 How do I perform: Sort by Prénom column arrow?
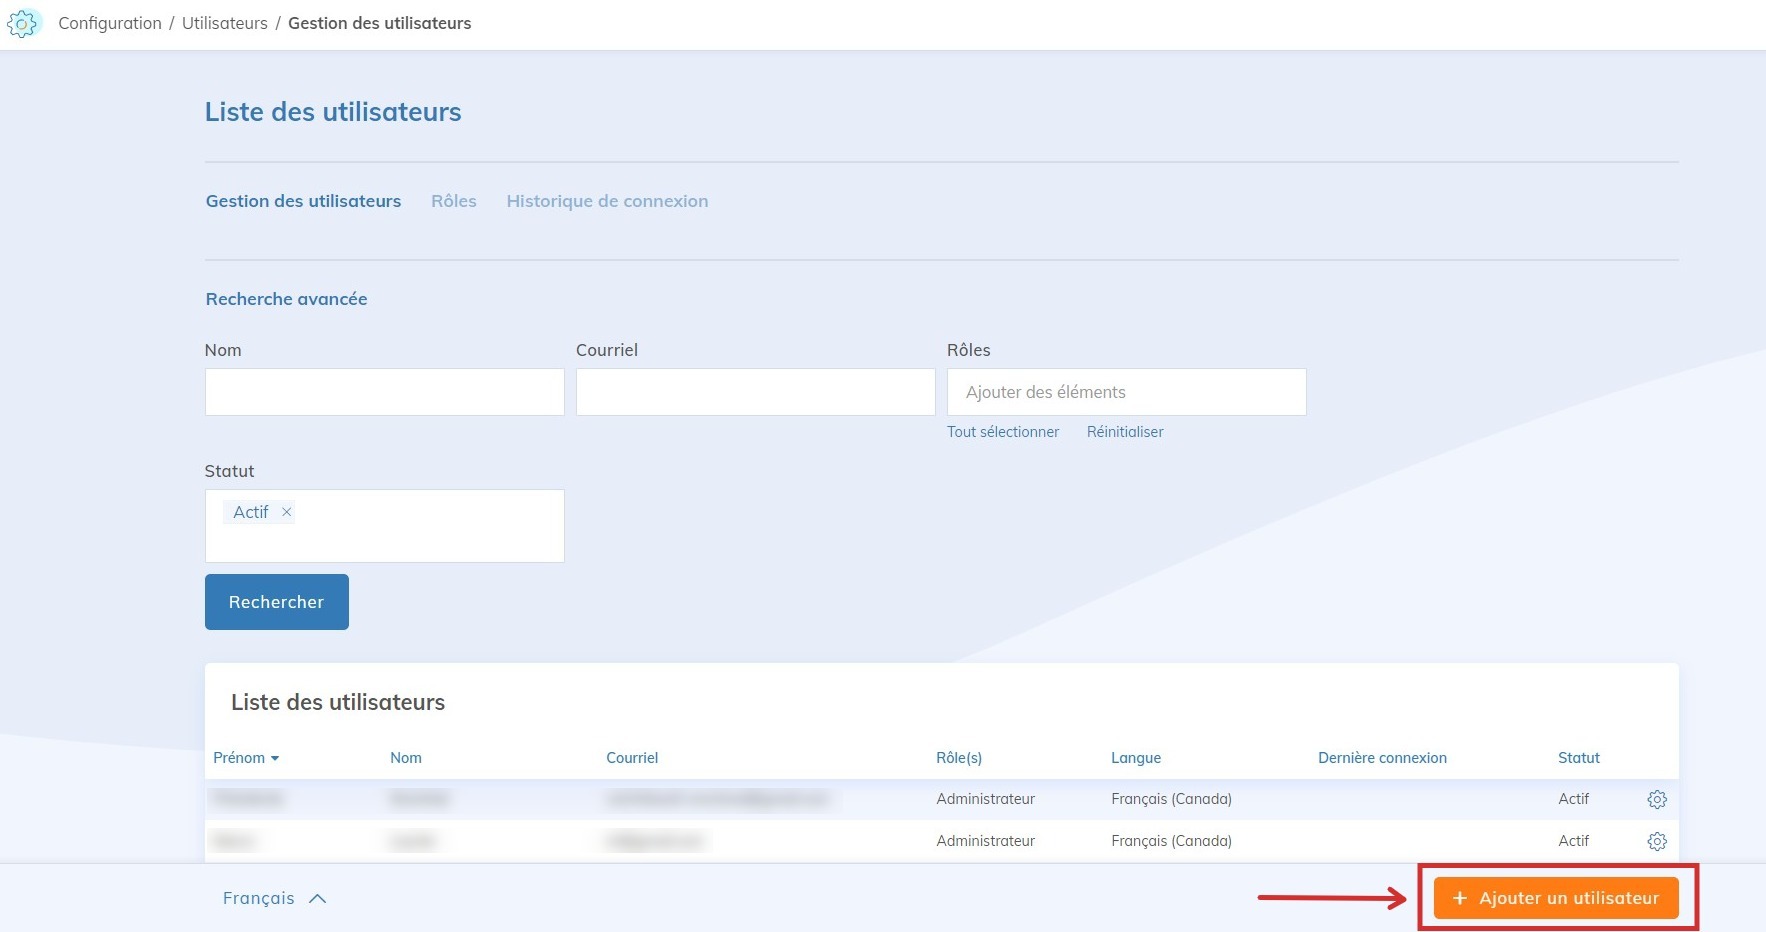[275, 758]
